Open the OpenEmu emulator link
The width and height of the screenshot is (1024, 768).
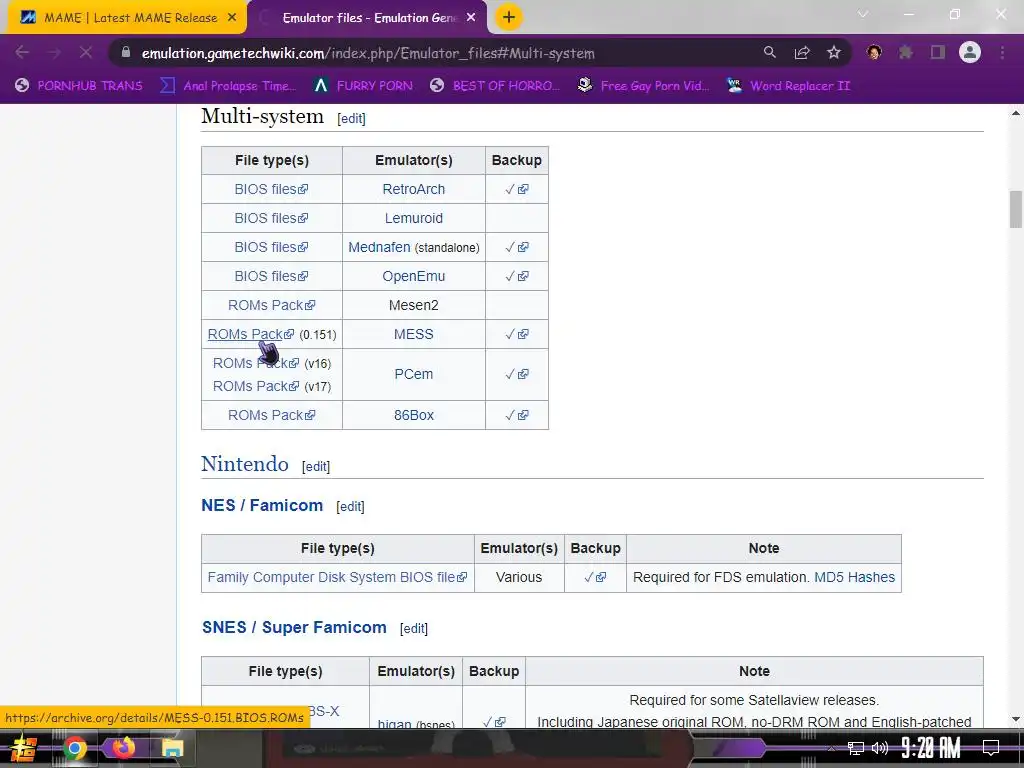point(413,276)
